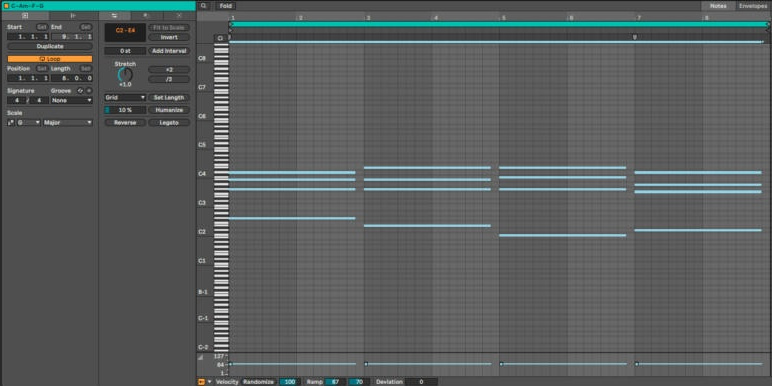Switch to the Envelopes tab

[754, 6]
